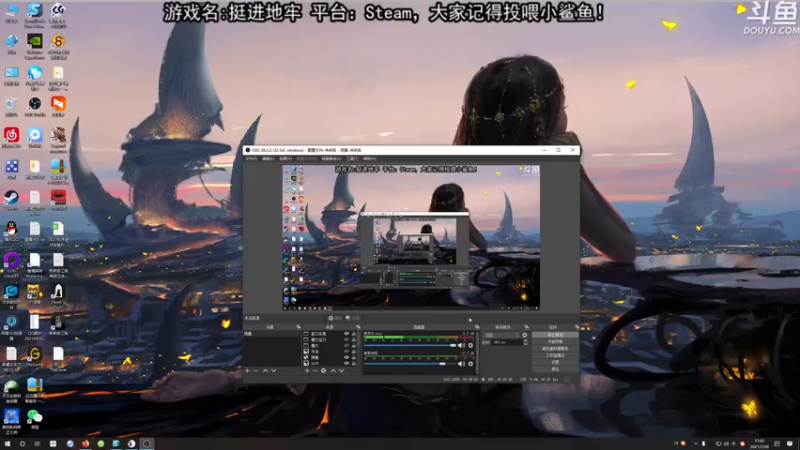Viewport: 800px width, 450px height.
Task: Move the scene up with the Scenes panel arrow
Action: point(265,370)
